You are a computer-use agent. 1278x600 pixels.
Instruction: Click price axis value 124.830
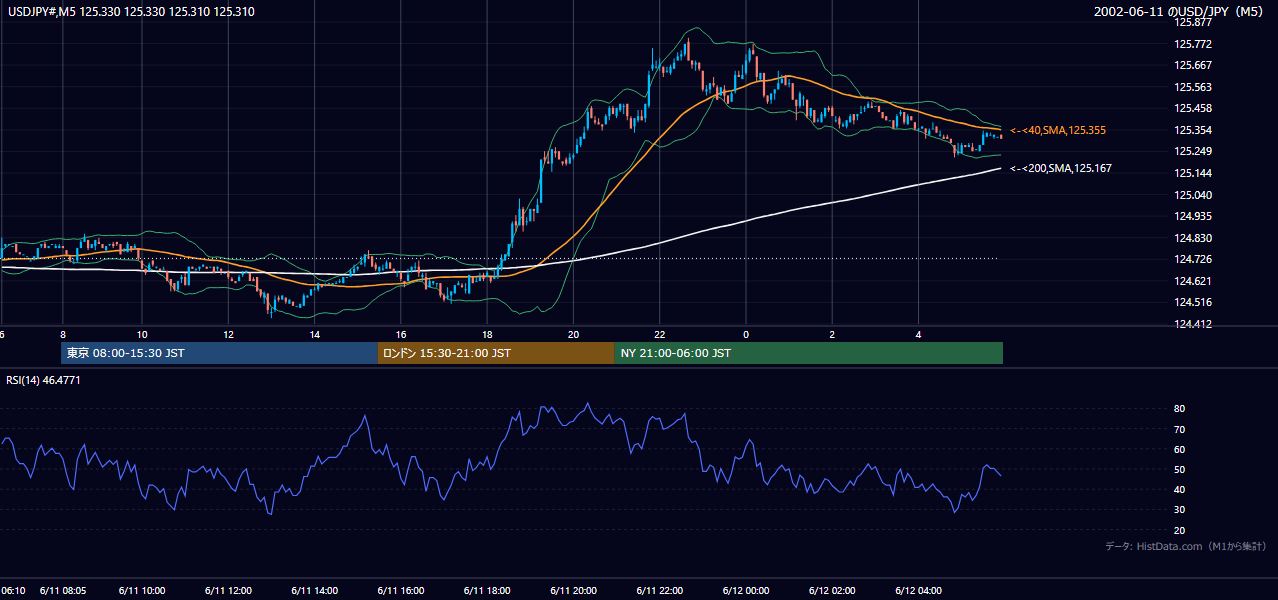[x=1194, y=238]
